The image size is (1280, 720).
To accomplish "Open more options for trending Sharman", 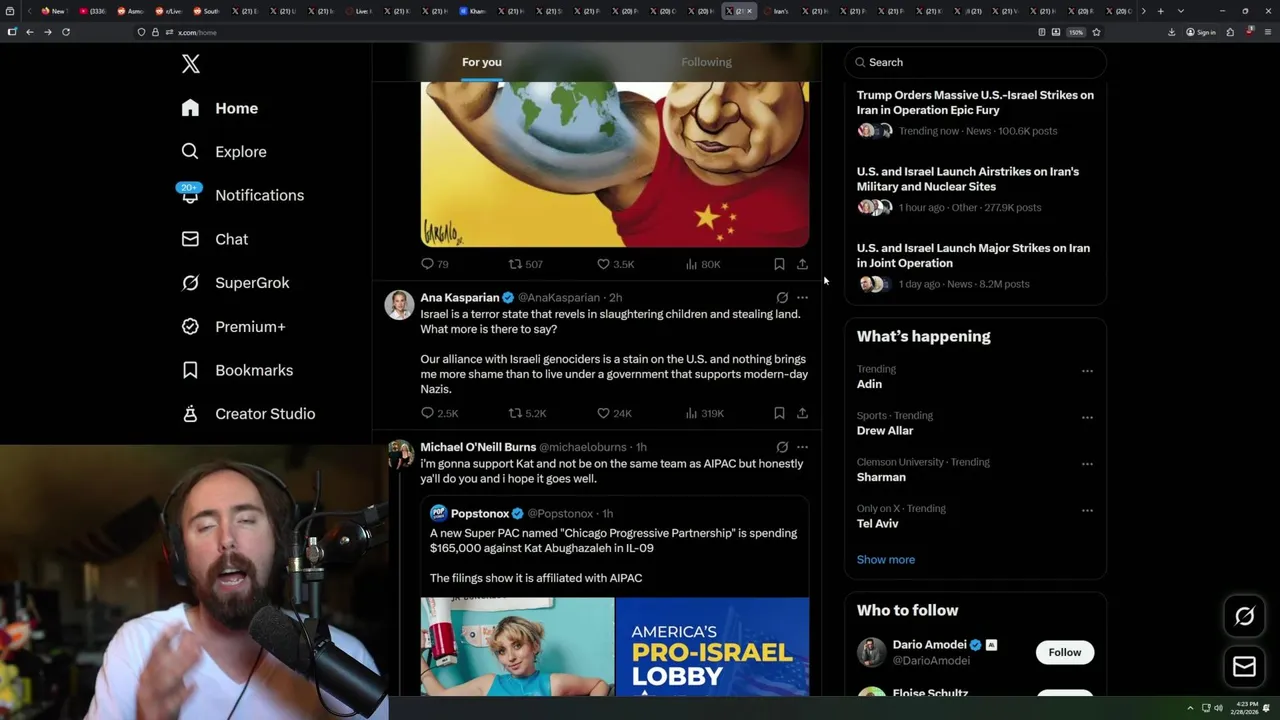I will point(1087,464).
